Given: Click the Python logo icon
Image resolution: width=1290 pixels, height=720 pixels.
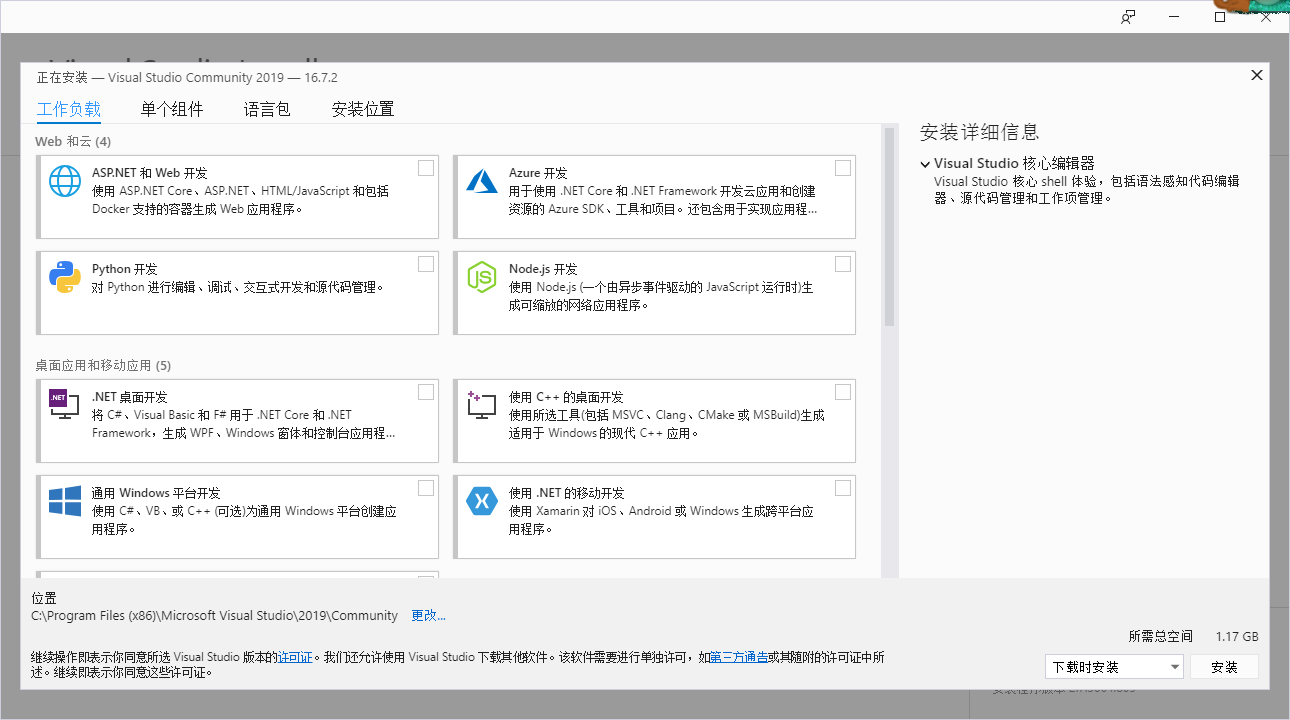Looking at the screenshot, I should point(65,277).
